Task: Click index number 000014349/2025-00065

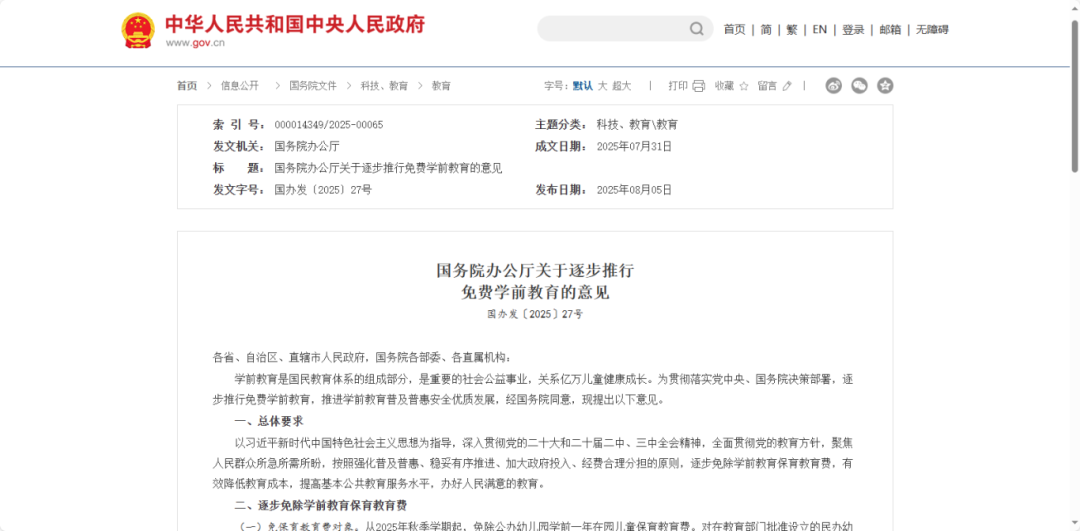Action: pyautogui.click(x=329, y=125)
